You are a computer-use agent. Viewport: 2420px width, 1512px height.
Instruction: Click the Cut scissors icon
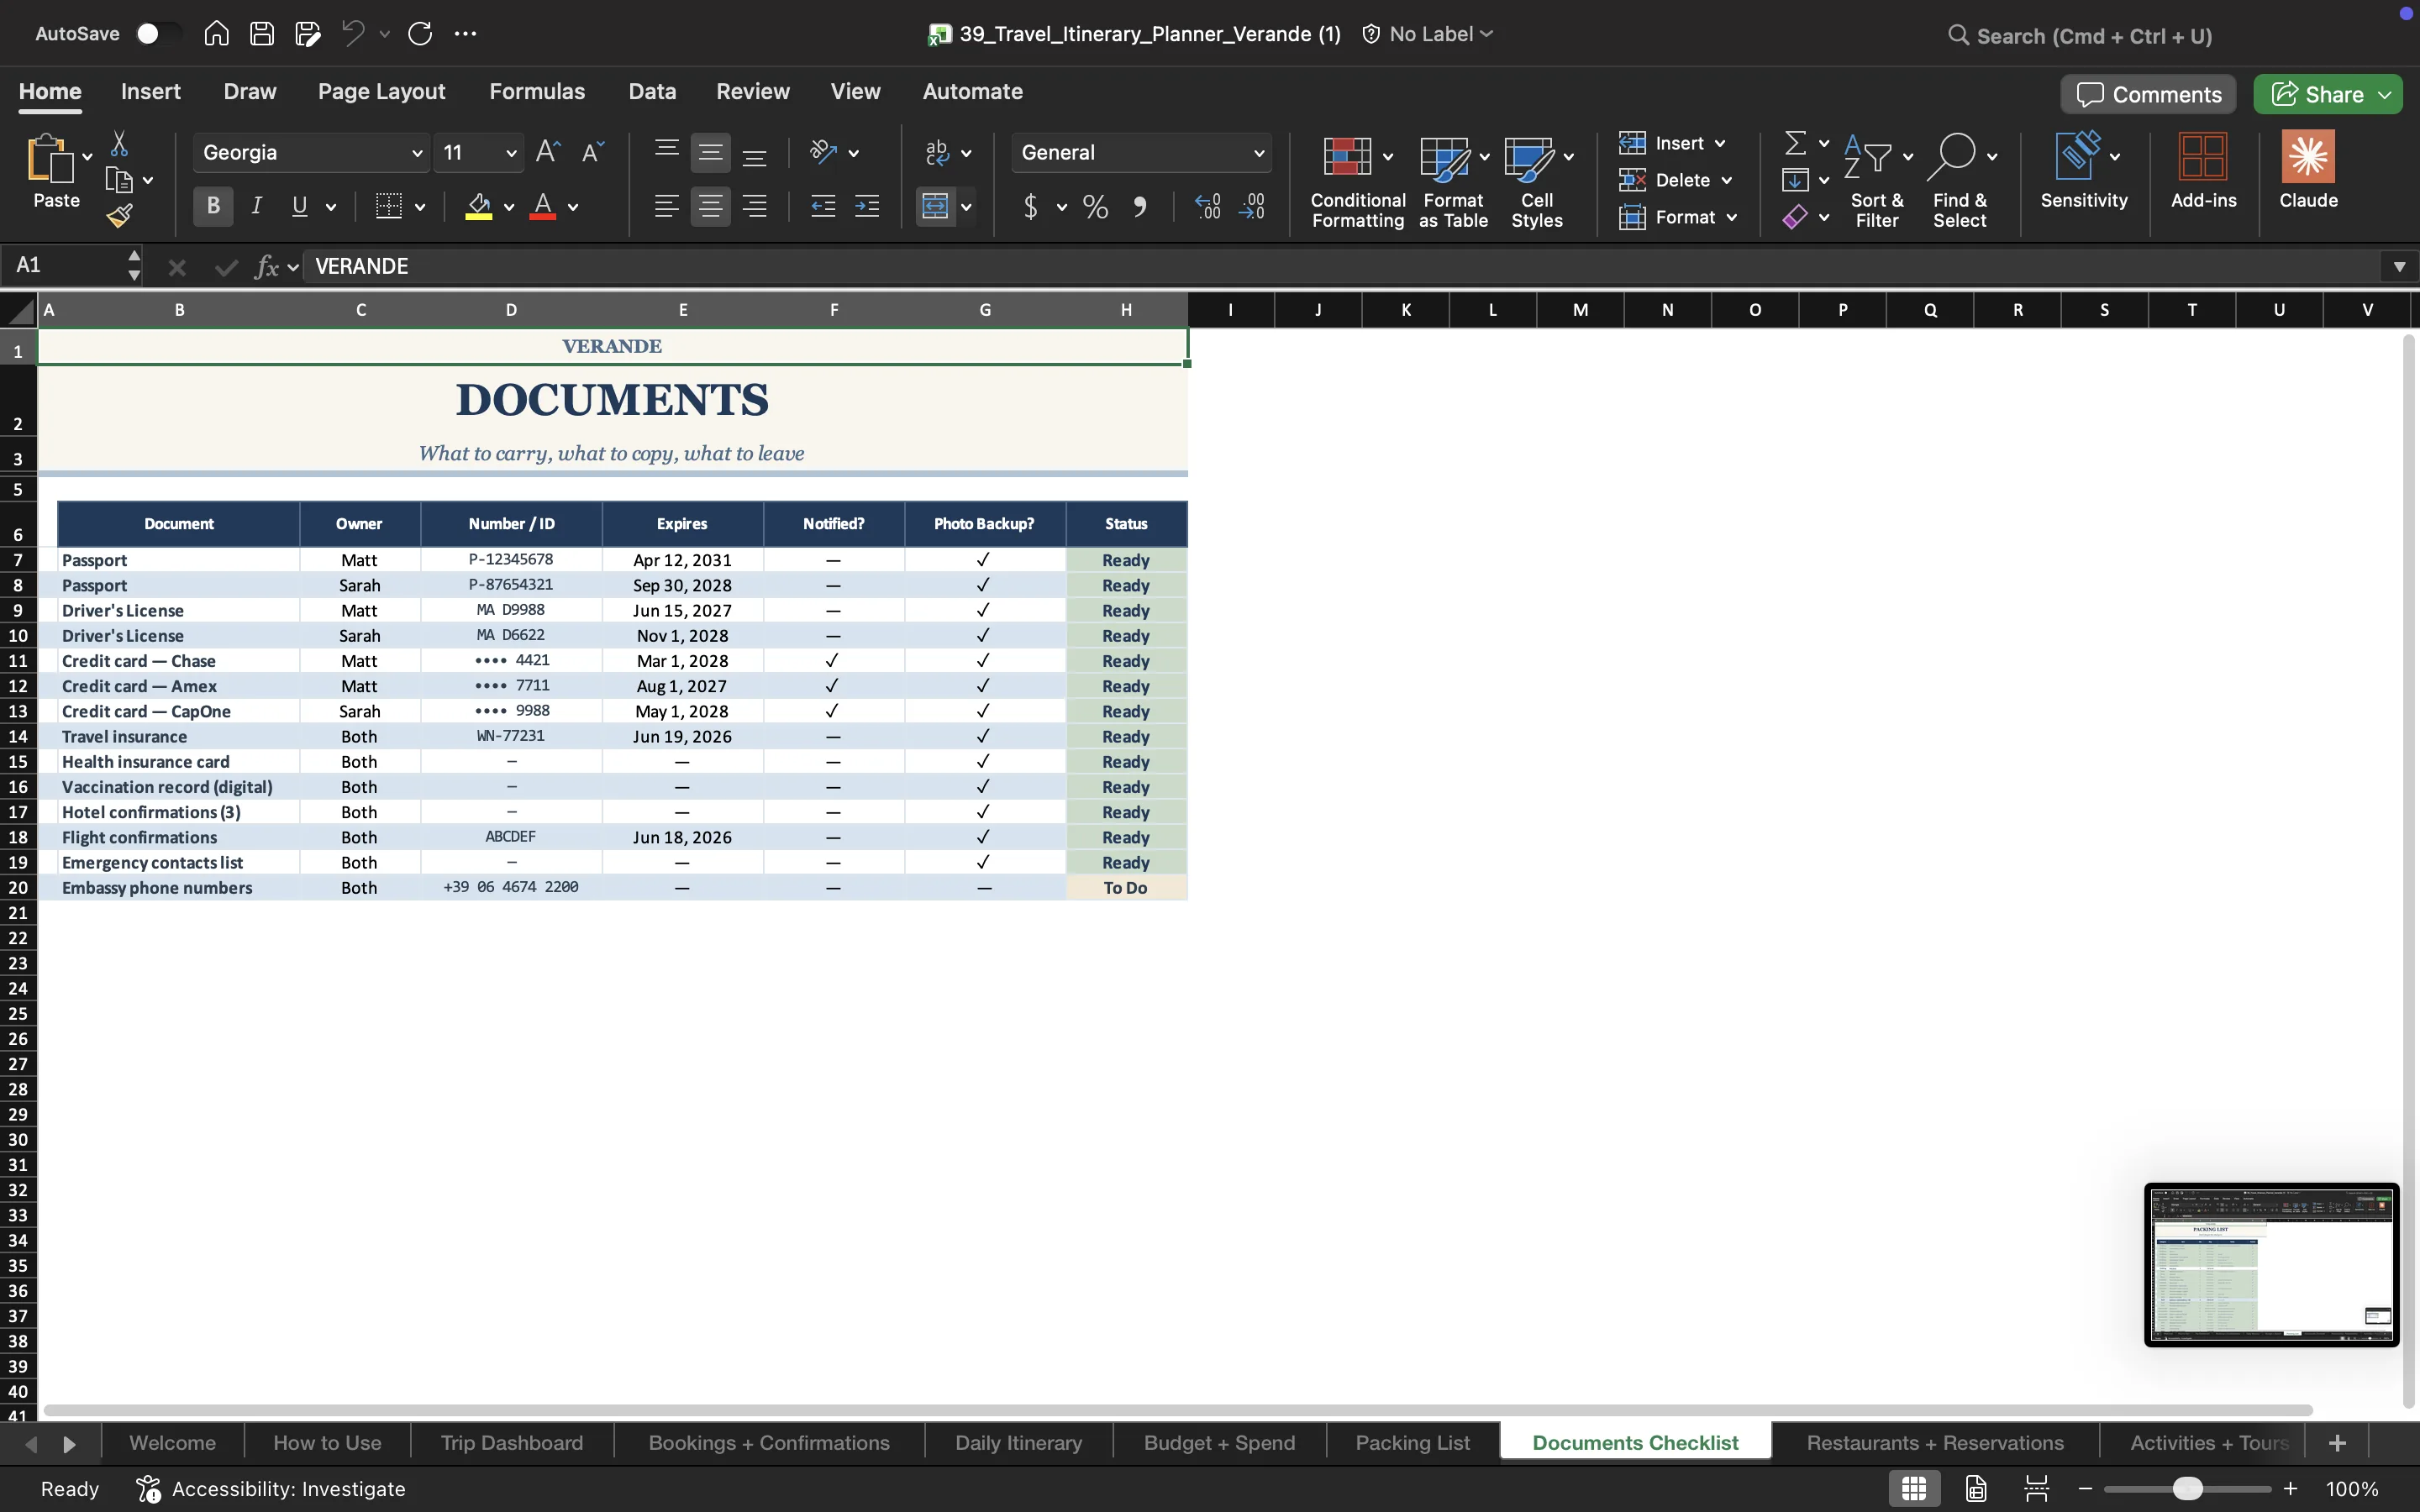tap(119, 144)
